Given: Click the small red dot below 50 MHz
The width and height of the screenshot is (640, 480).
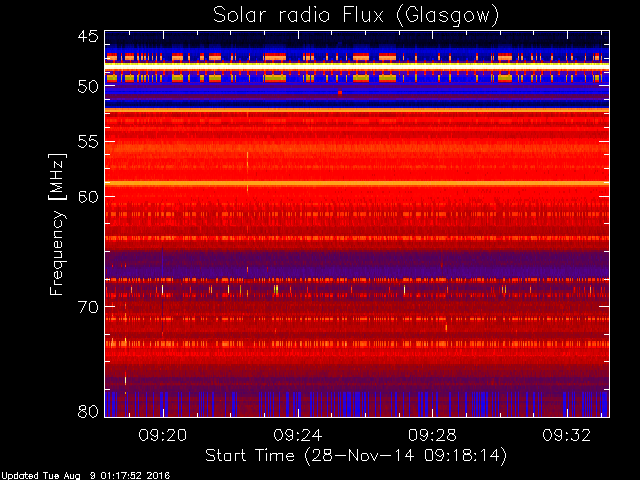Looking at the screenshot, I should pyautogui.click(x=340, y=93).
